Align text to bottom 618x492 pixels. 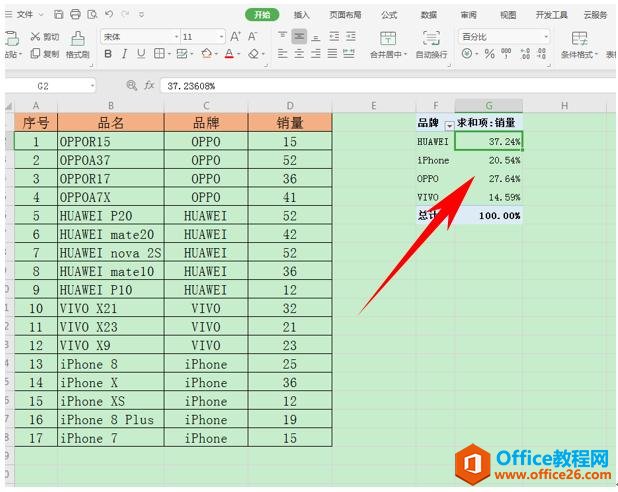click(x=316, y=37)
